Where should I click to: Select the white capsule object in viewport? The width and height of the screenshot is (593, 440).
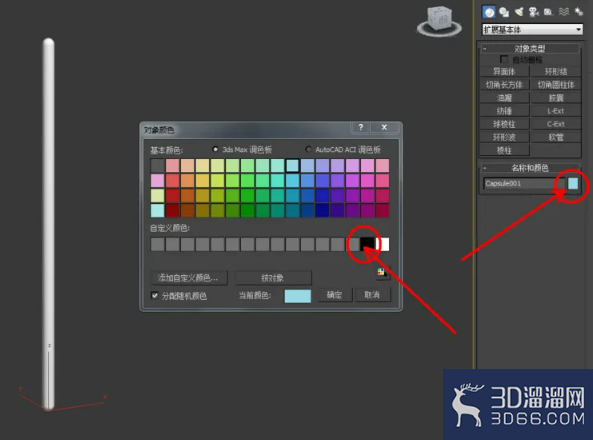[48, 223]
